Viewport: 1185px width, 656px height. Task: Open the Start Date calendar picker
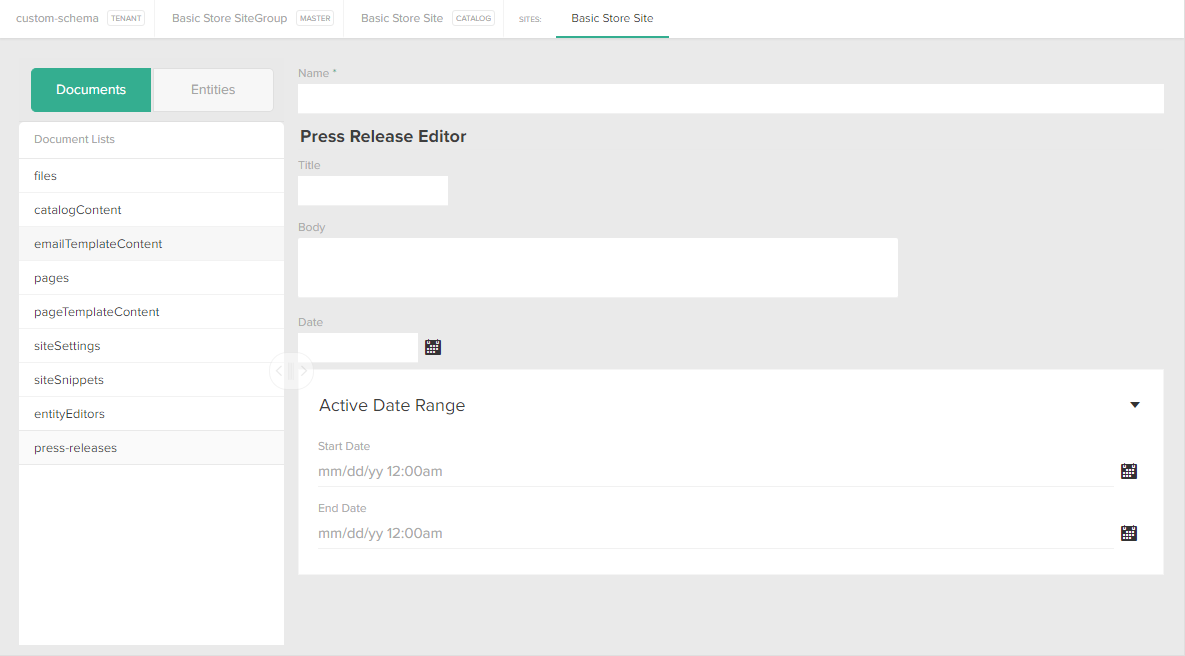(x=1128, y=471)
